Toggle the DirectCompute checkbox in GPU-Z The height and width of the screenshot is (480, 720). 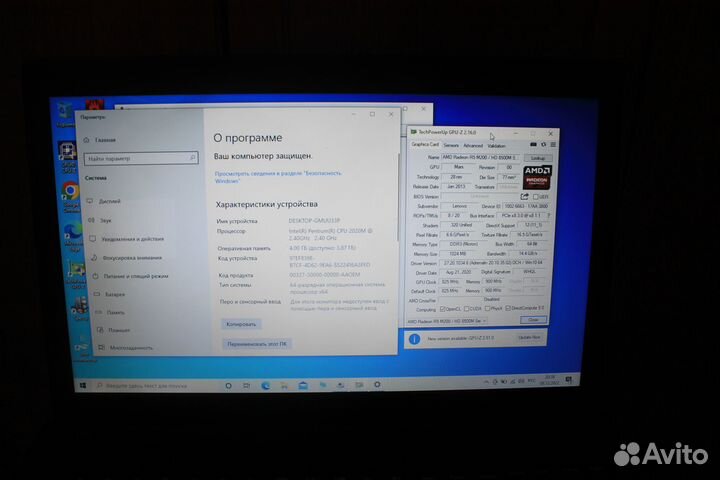tap(508, 308)
